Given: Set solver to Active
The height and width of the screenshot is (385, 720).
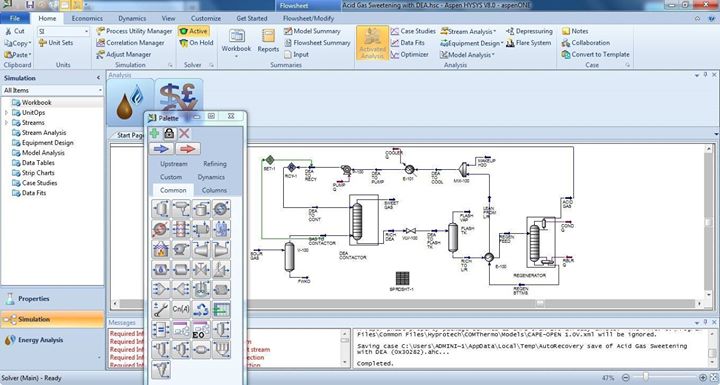Looking at the screenshot, I should click(x=194, y=31).
